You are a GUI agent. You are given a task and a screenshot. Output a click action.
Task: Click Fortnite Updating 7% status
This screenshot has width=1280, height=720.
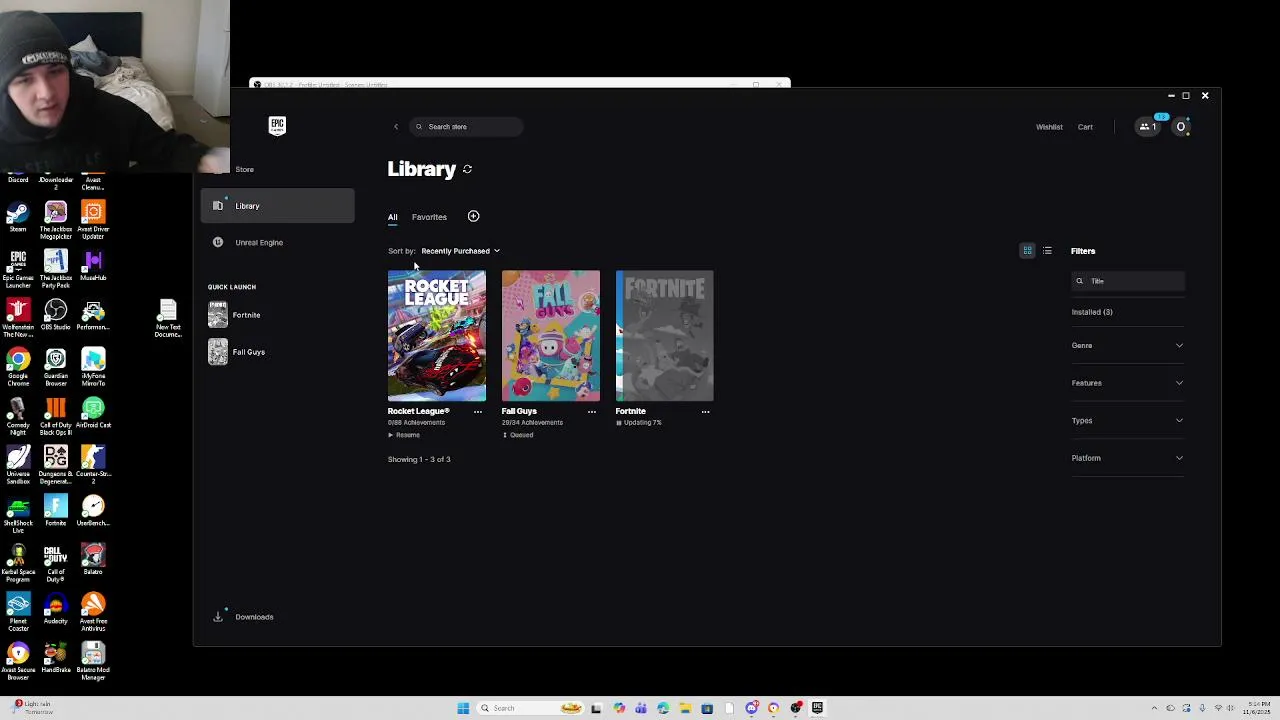pos(639,423)
